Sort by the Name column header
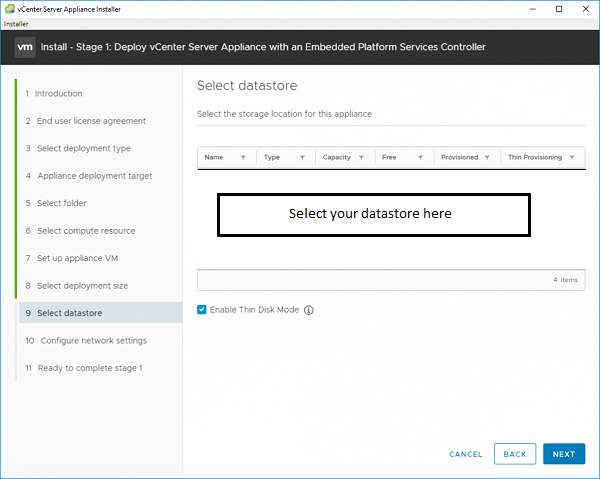Viewport: 600px width, 479px height. click(x=214, y=157)
